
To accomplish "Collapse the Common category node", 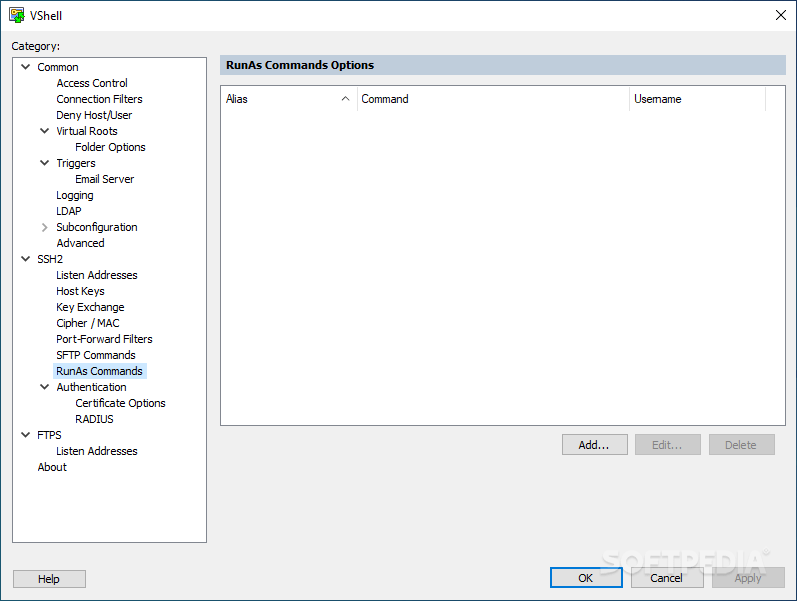I will [25, 67].
